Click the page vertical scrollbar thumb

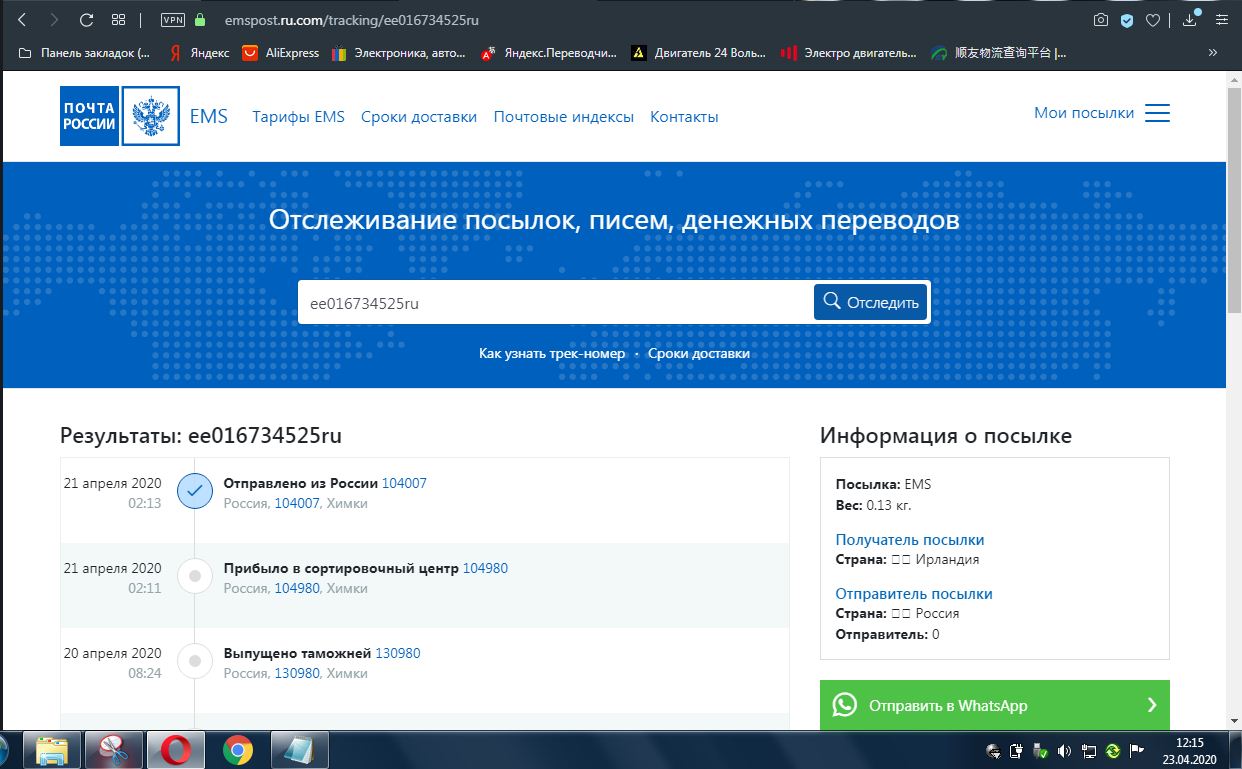pos(1233,200)
